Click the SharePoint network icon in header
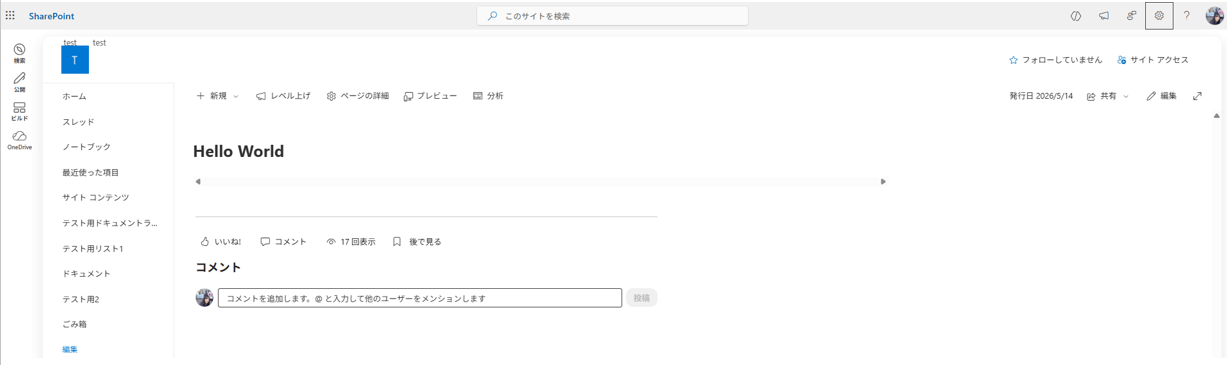The width and height of the screenshot is (1227, 365). point(1131,16)
